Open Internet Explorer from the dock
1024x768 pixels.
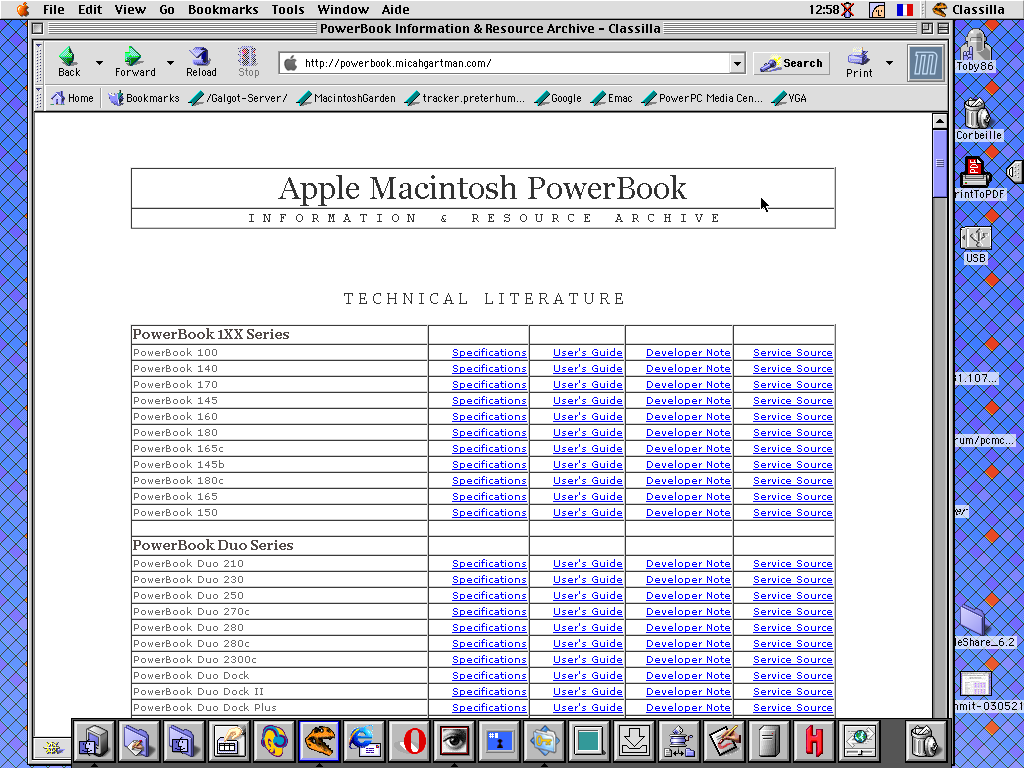coord(364,741)
